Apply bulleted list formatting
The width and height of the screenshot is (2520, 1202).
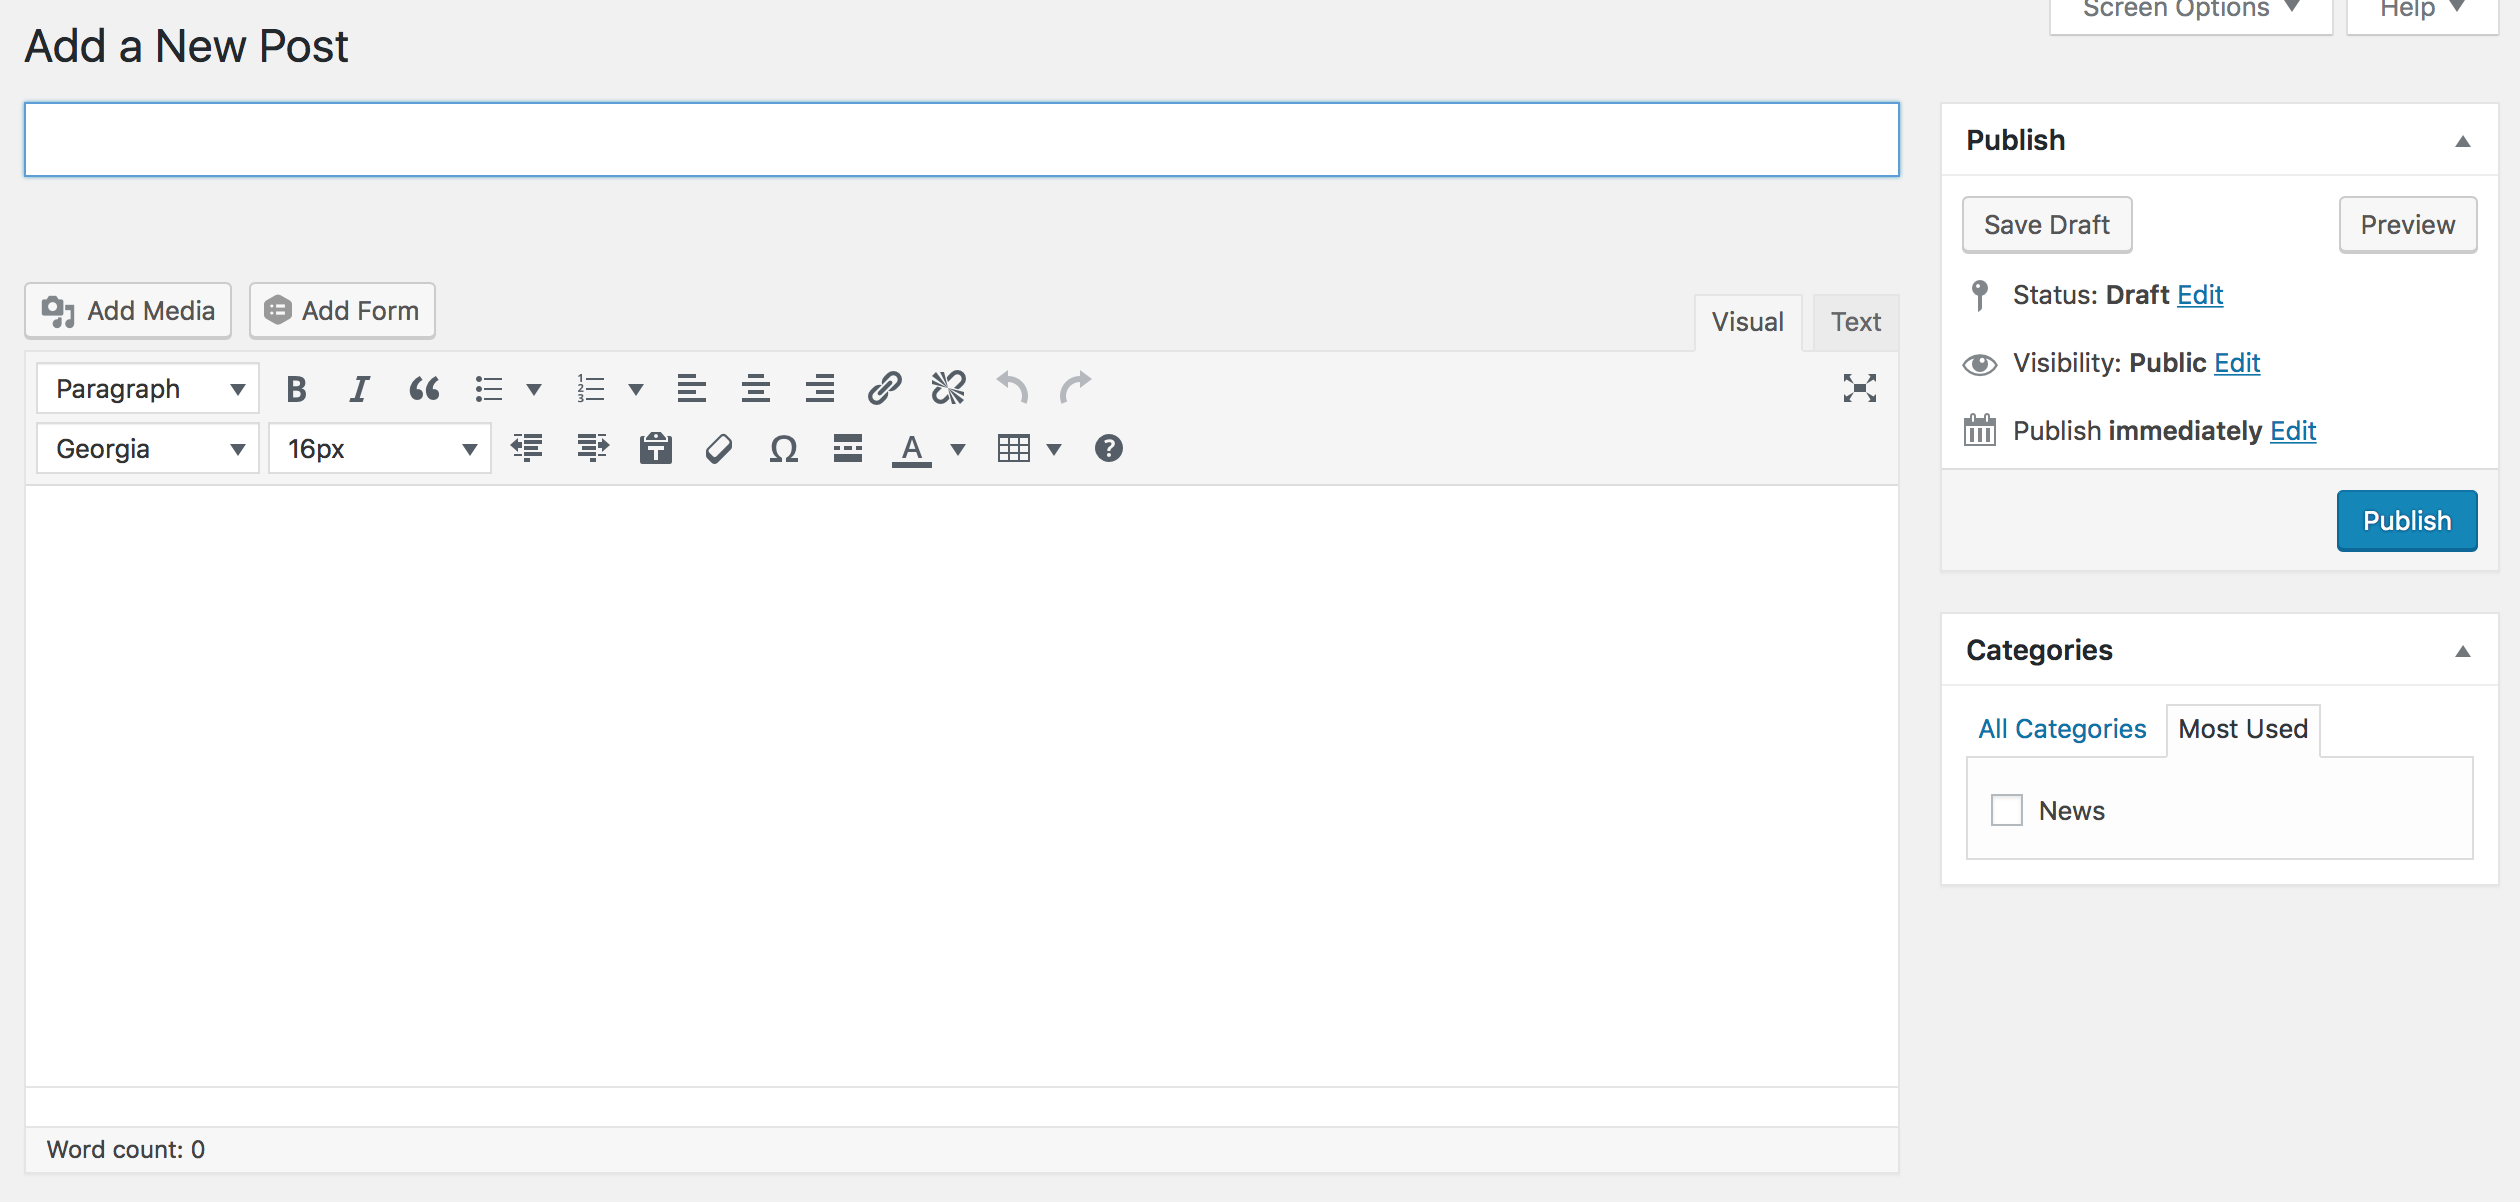tap(489, 389)
